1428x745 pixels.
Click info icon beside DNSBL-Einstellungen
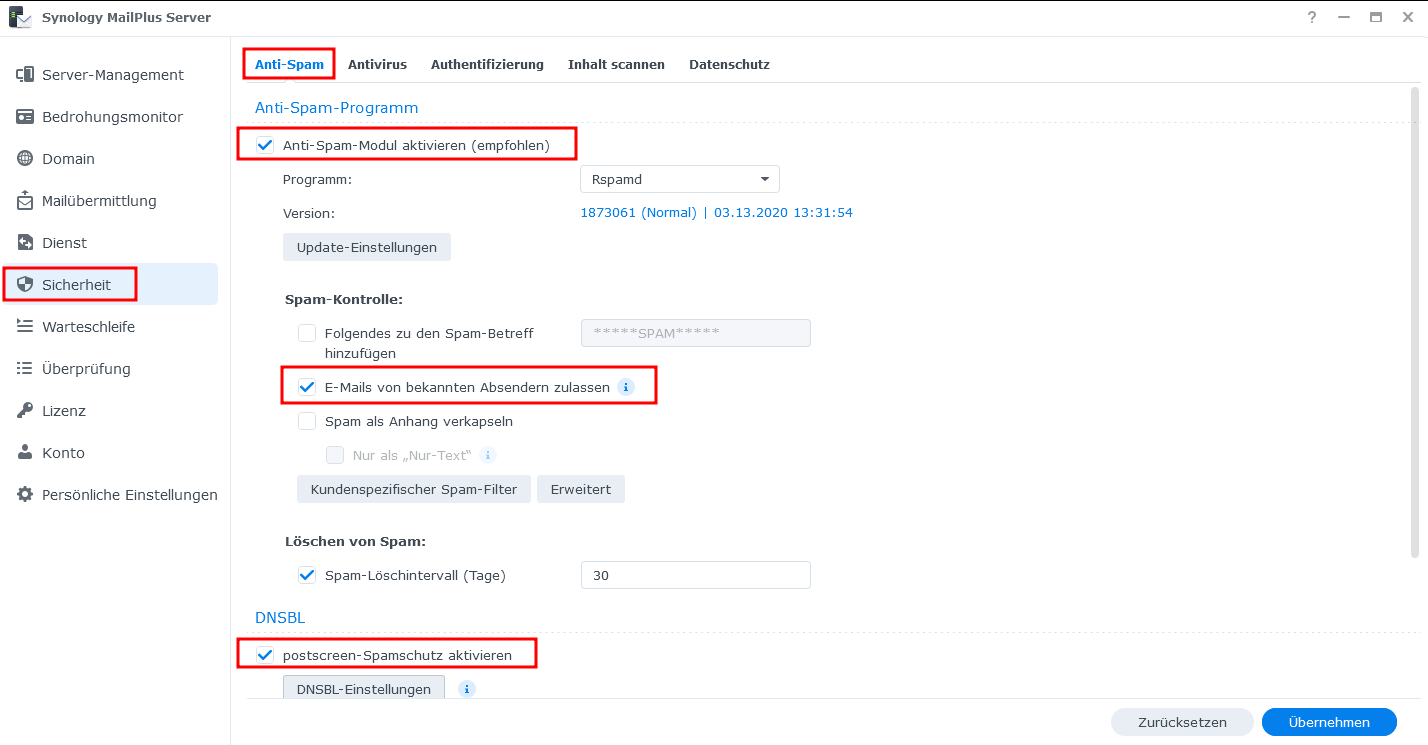click(x=466, y=689)
